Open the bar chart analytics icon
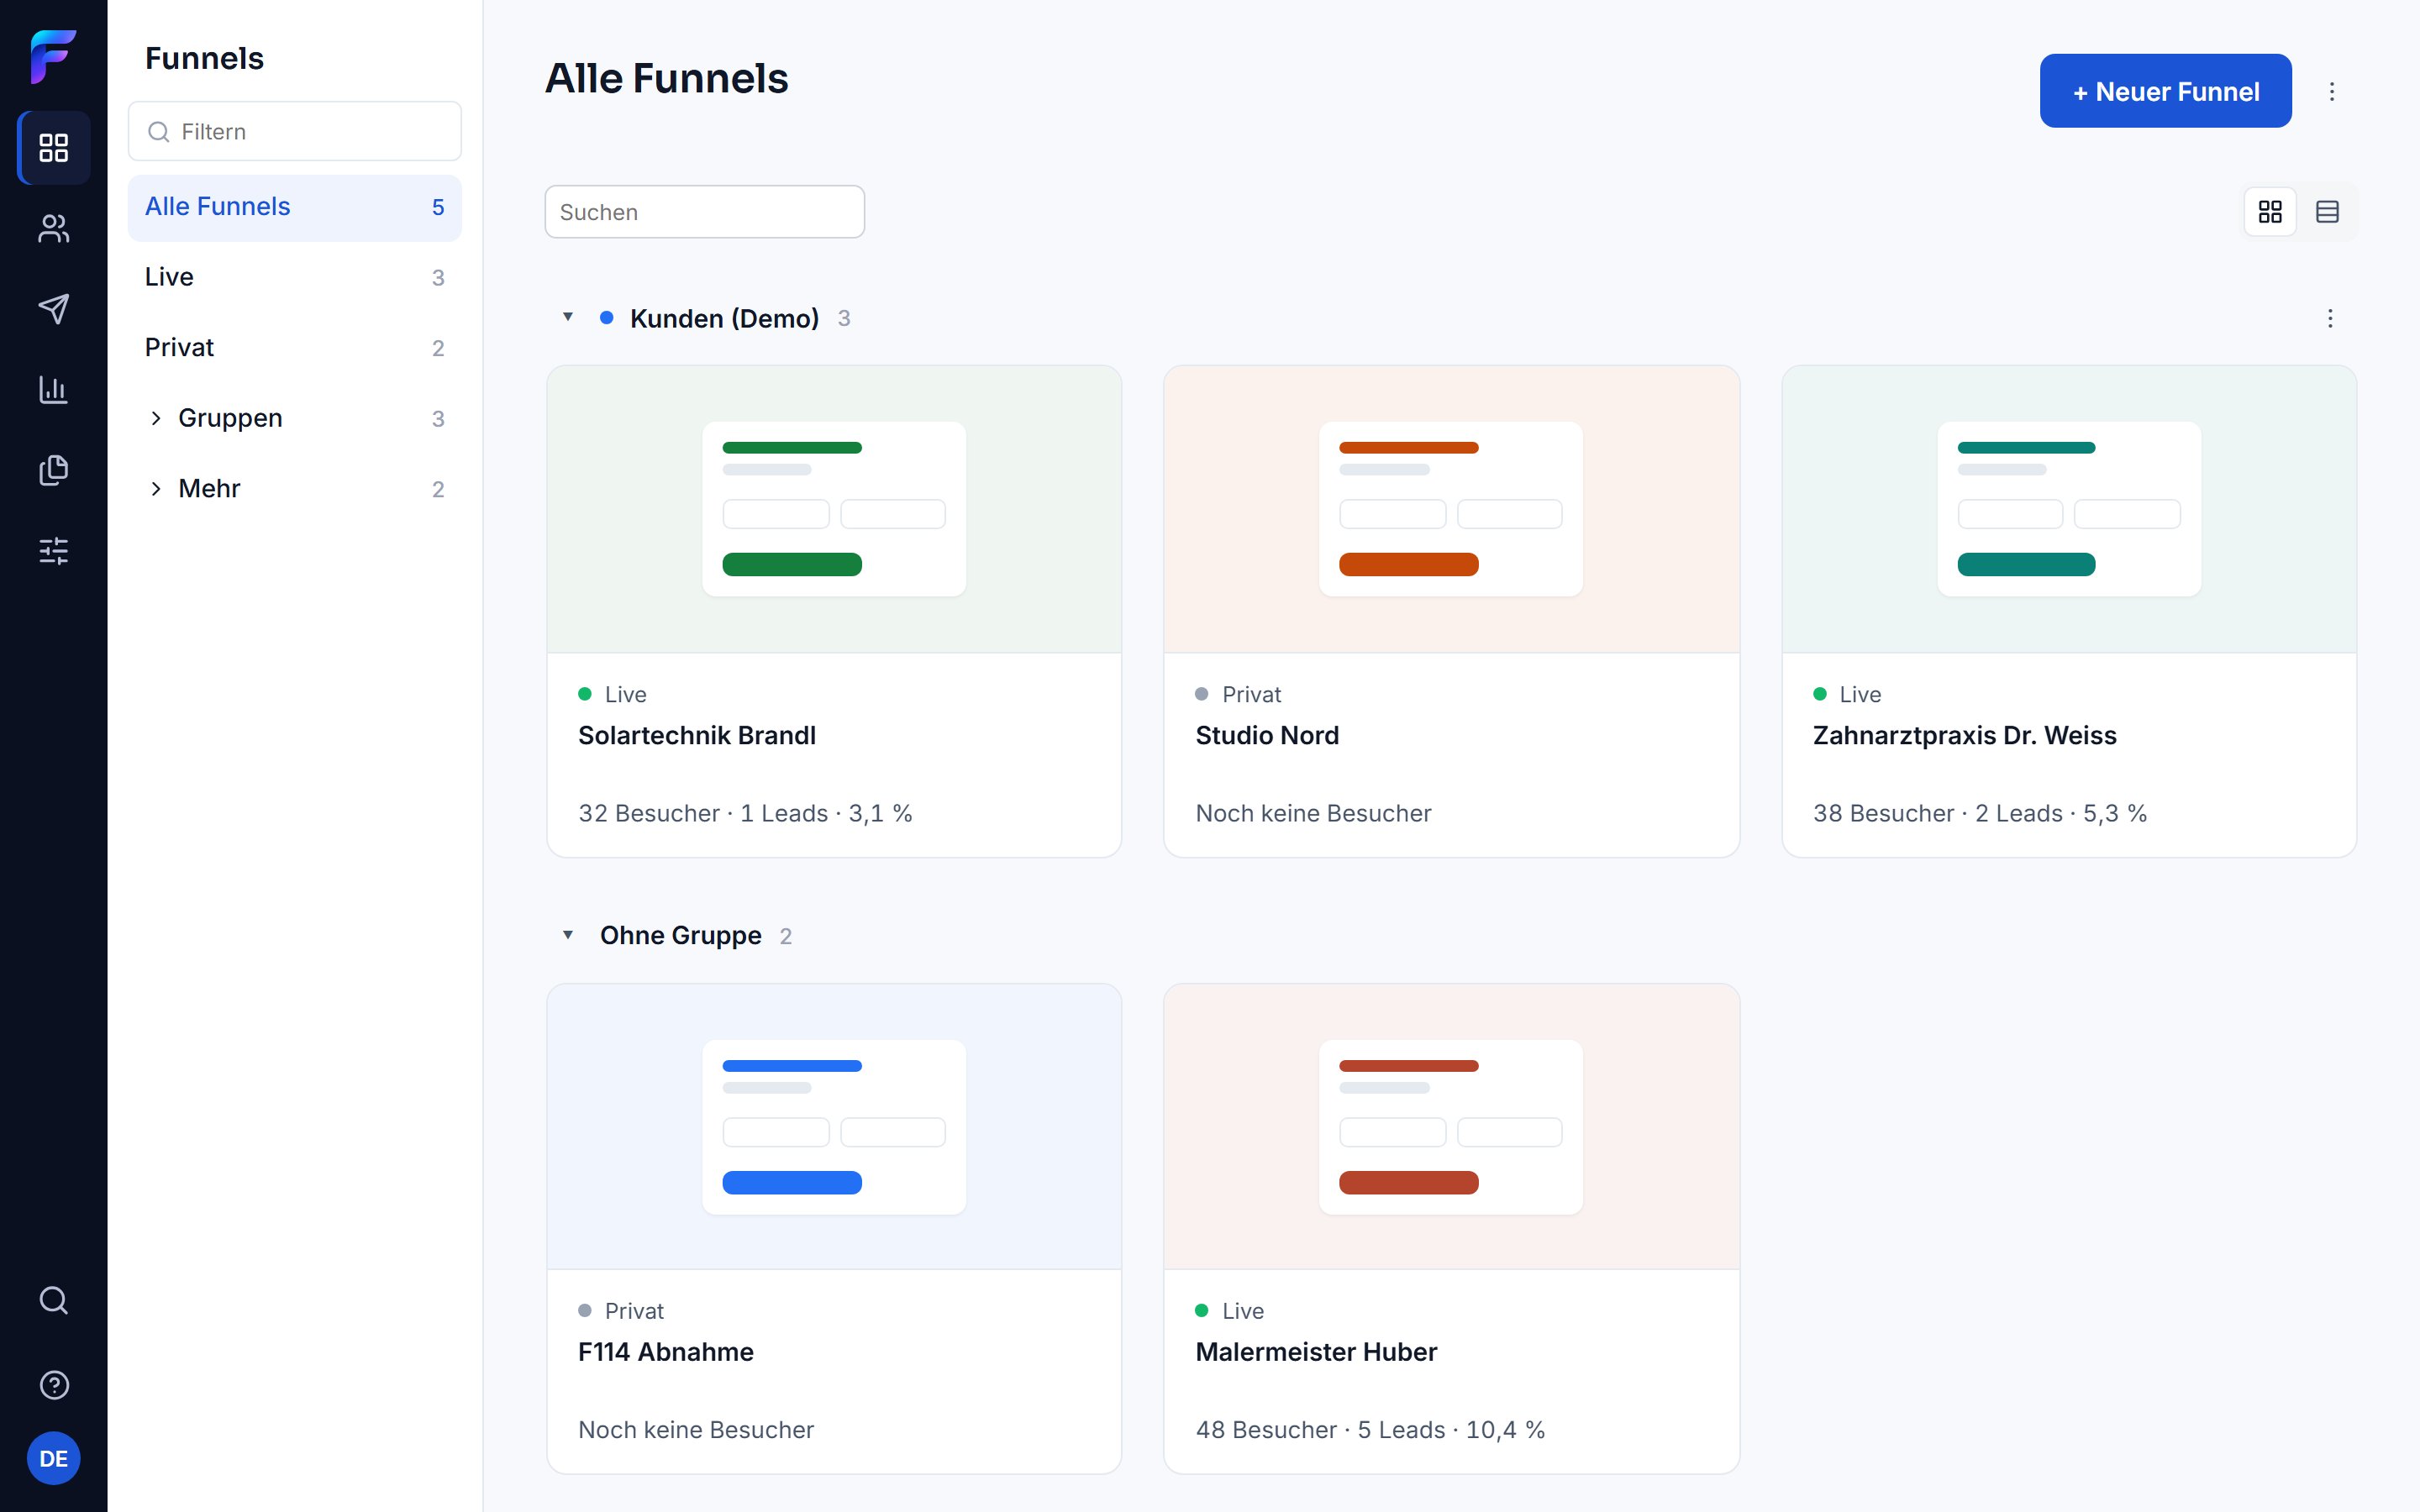This screenshot has height=1512, width=2420. (x=54, y=390)
